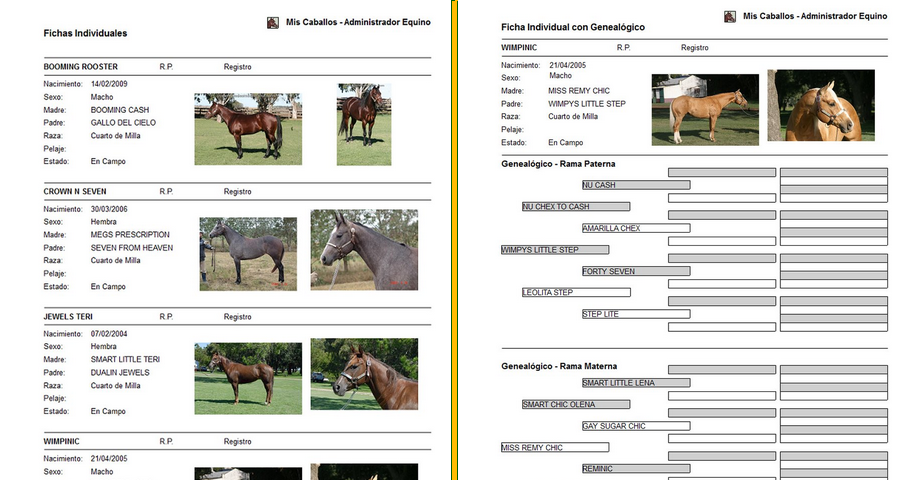Click MISS REMY CHIC in the Madre field

[579, 91]
